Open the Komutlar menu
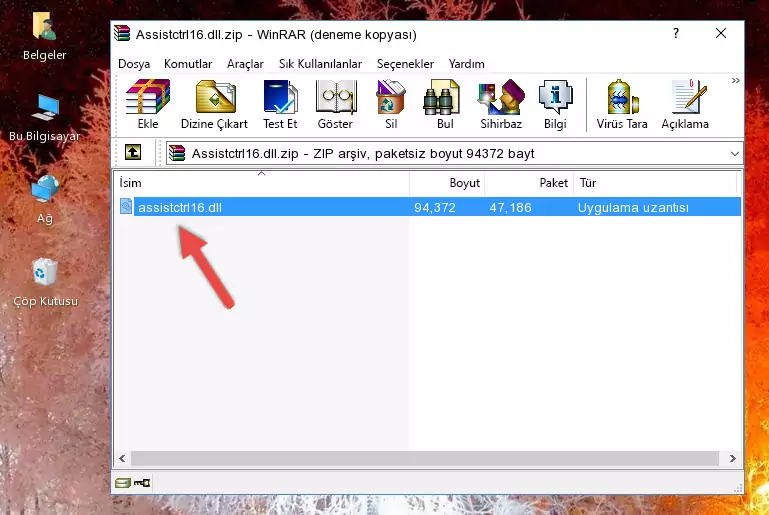 coord(188,64)
